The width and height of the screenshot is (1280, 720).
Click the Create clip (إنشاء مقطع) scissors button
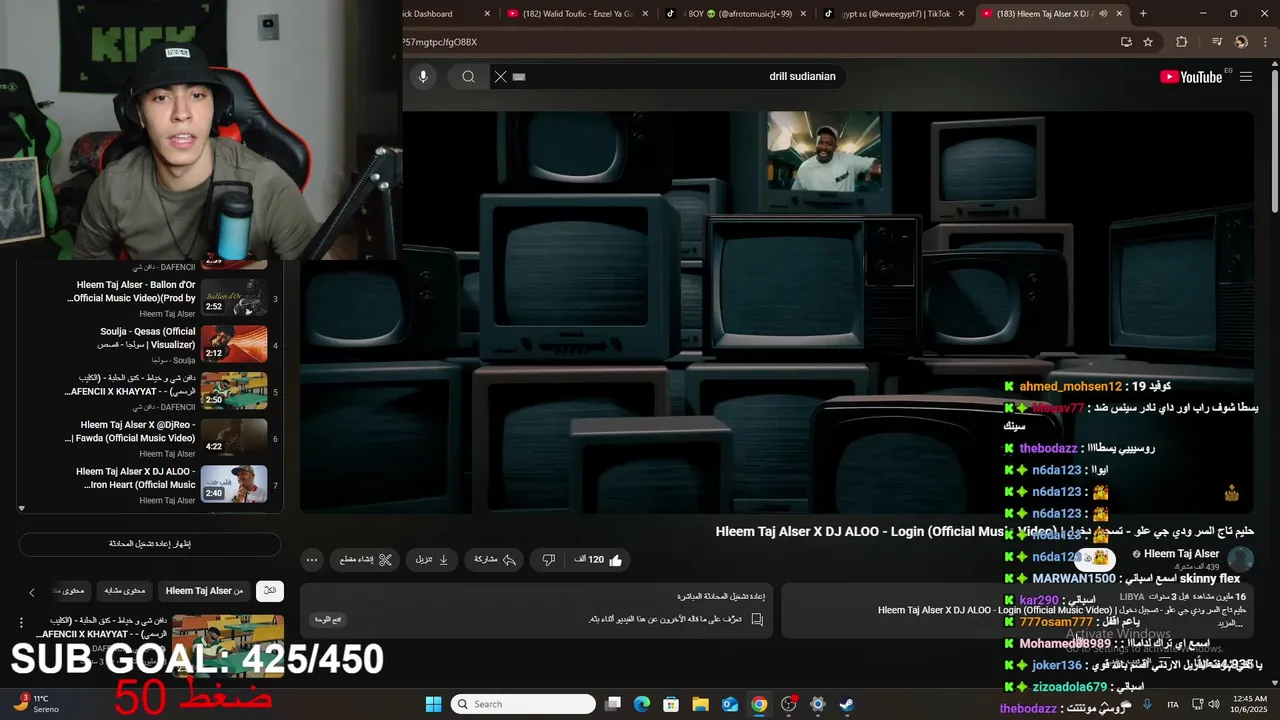pyautogui.click(x=365, y=560)
